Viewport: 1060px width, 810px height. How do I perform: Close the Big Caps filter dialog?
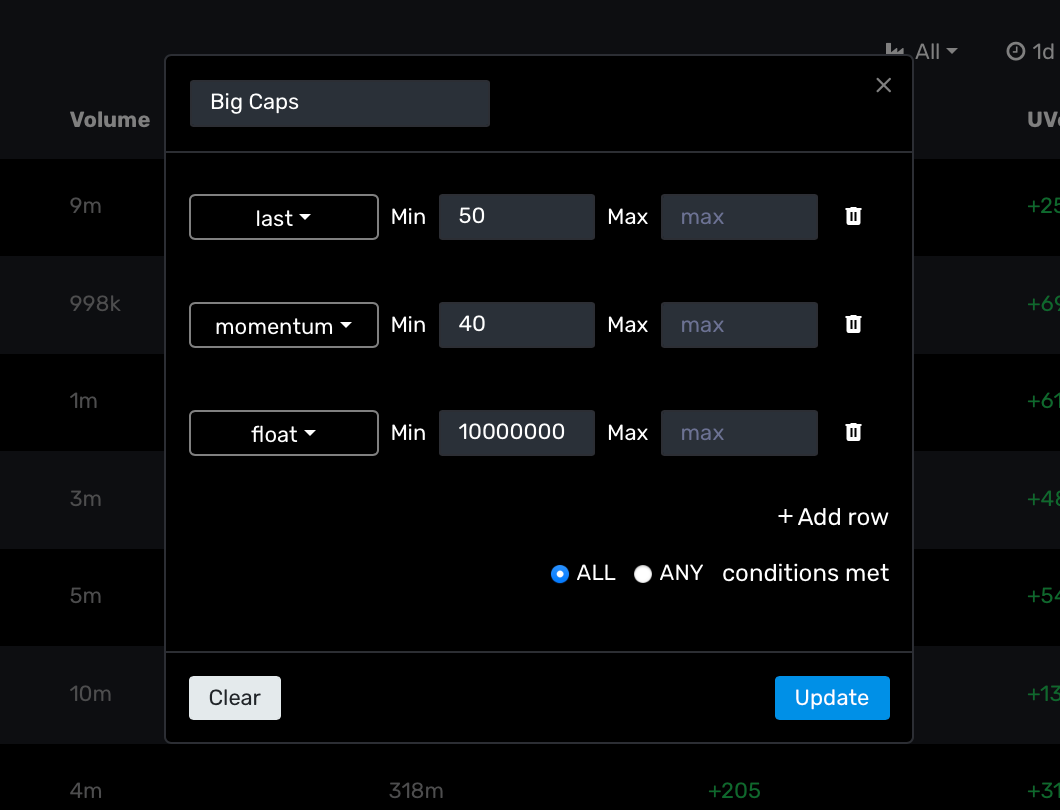point(883,85)
